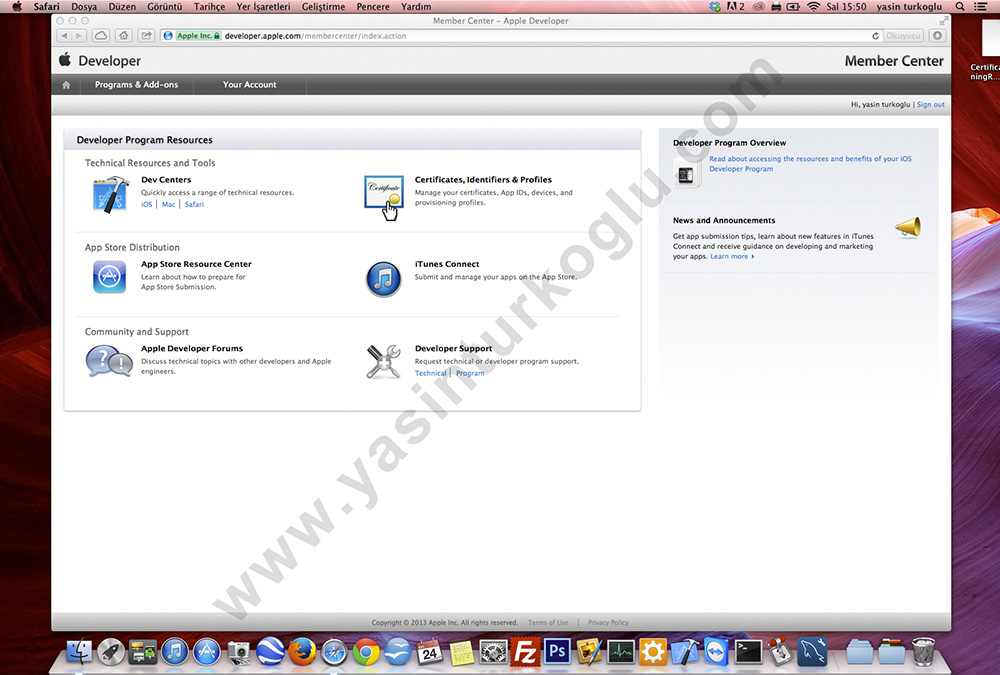Go to the Member Center home icon

tap(66, 84)
